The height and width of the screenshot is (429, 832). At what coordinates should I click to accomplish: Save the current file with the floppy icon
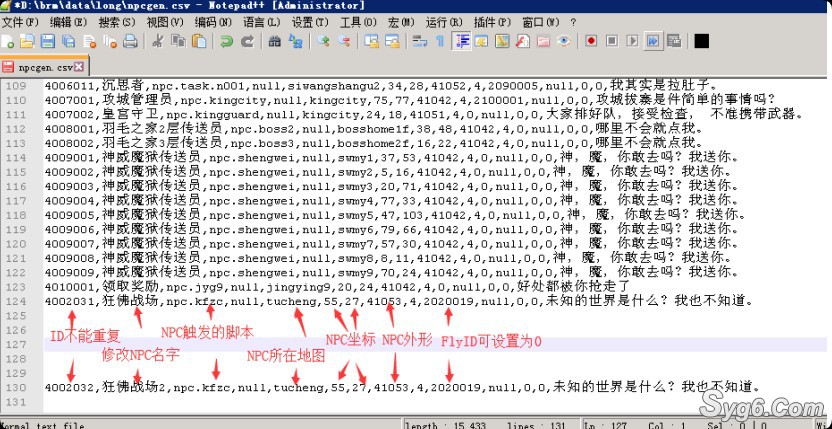pos(48,41)
